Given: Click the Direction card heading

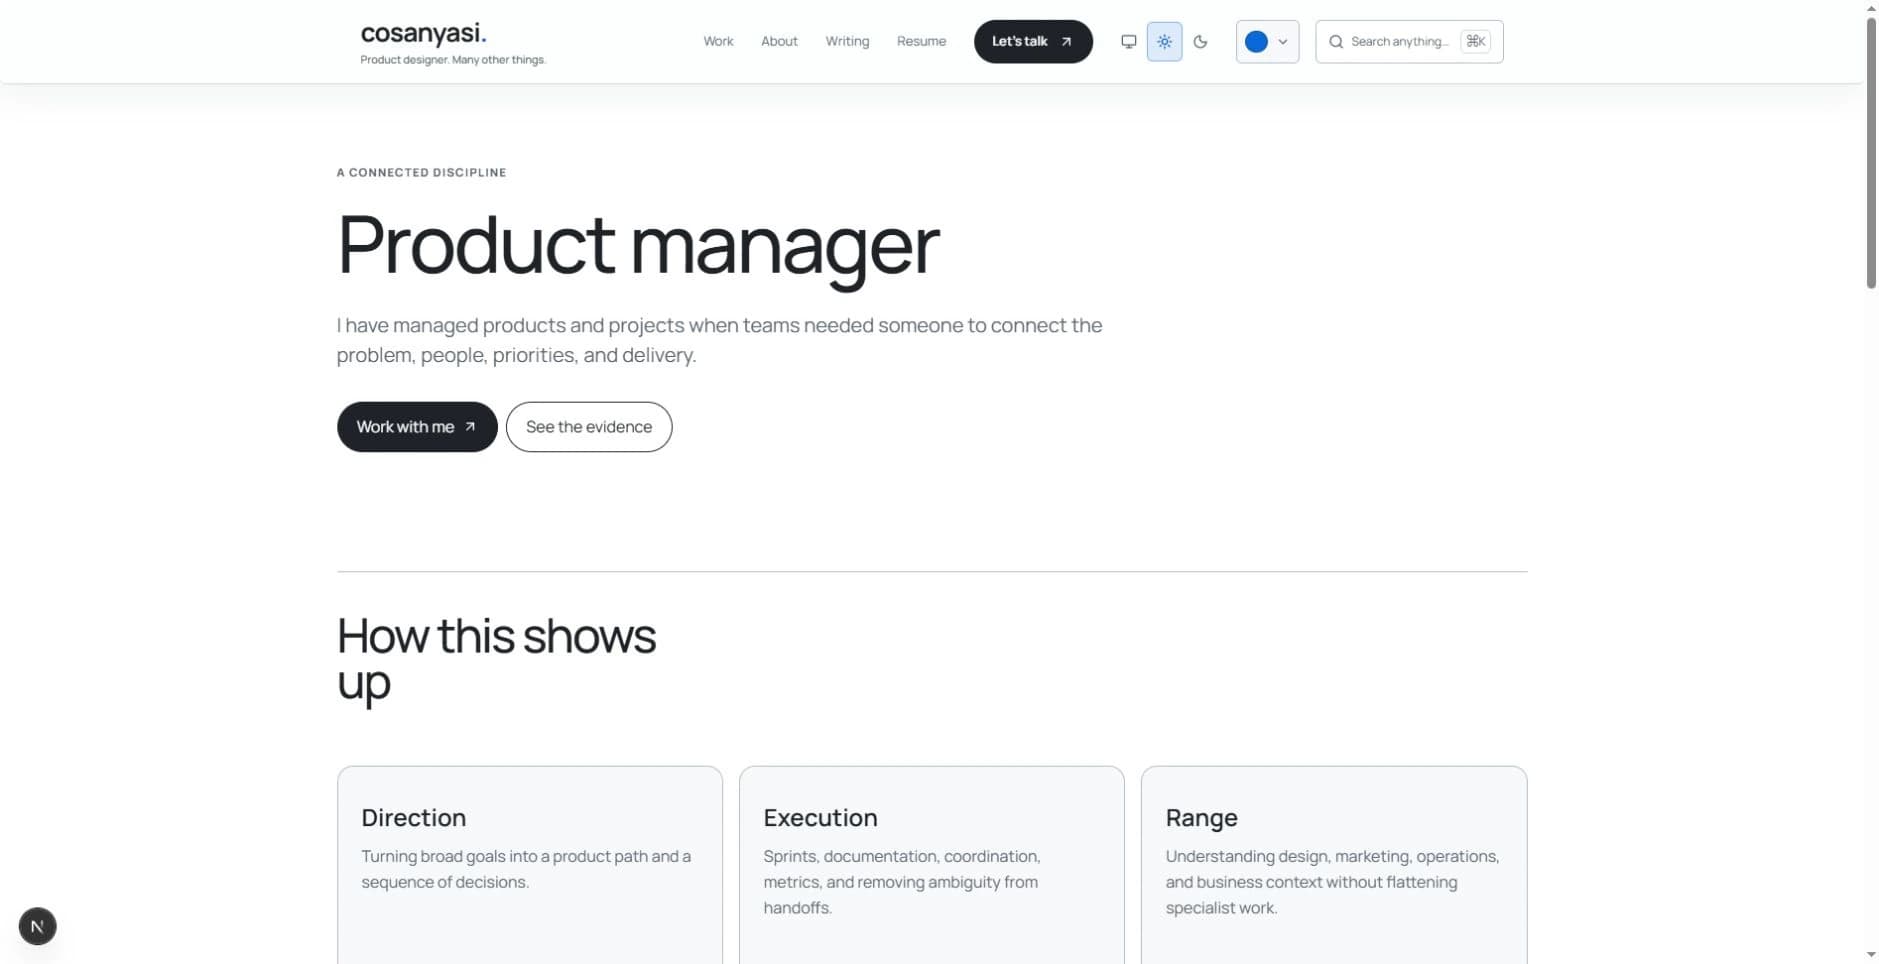Looking at the screenshot, I should (x=414, y=818).
